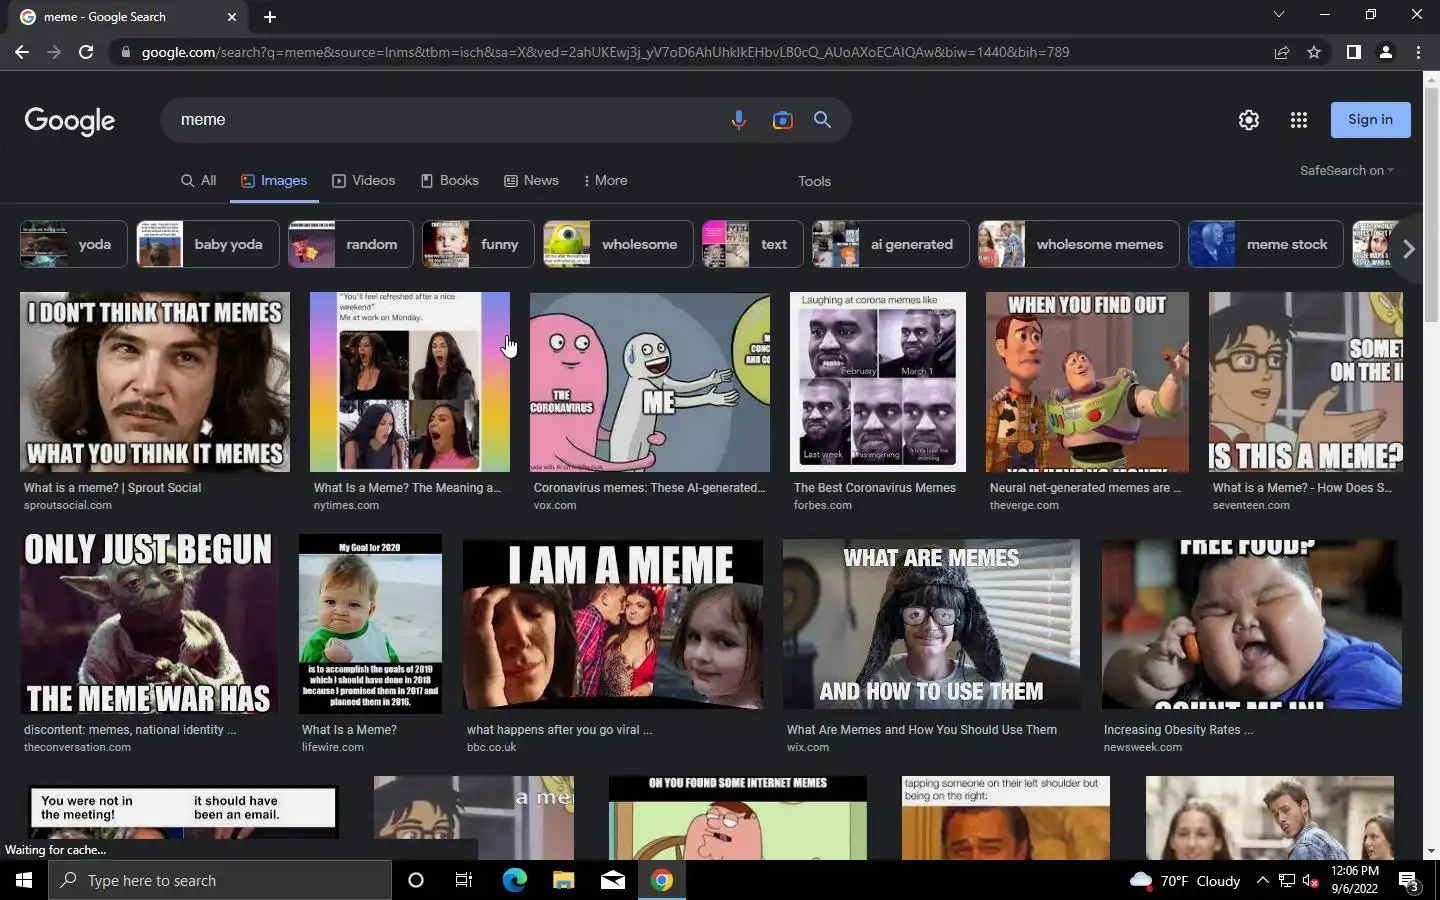Image resolution: width=1440 pixels, height=900 pixels.
Task: Switch to the Books tab
Action: pyautogui.click(x=449, y=181)
